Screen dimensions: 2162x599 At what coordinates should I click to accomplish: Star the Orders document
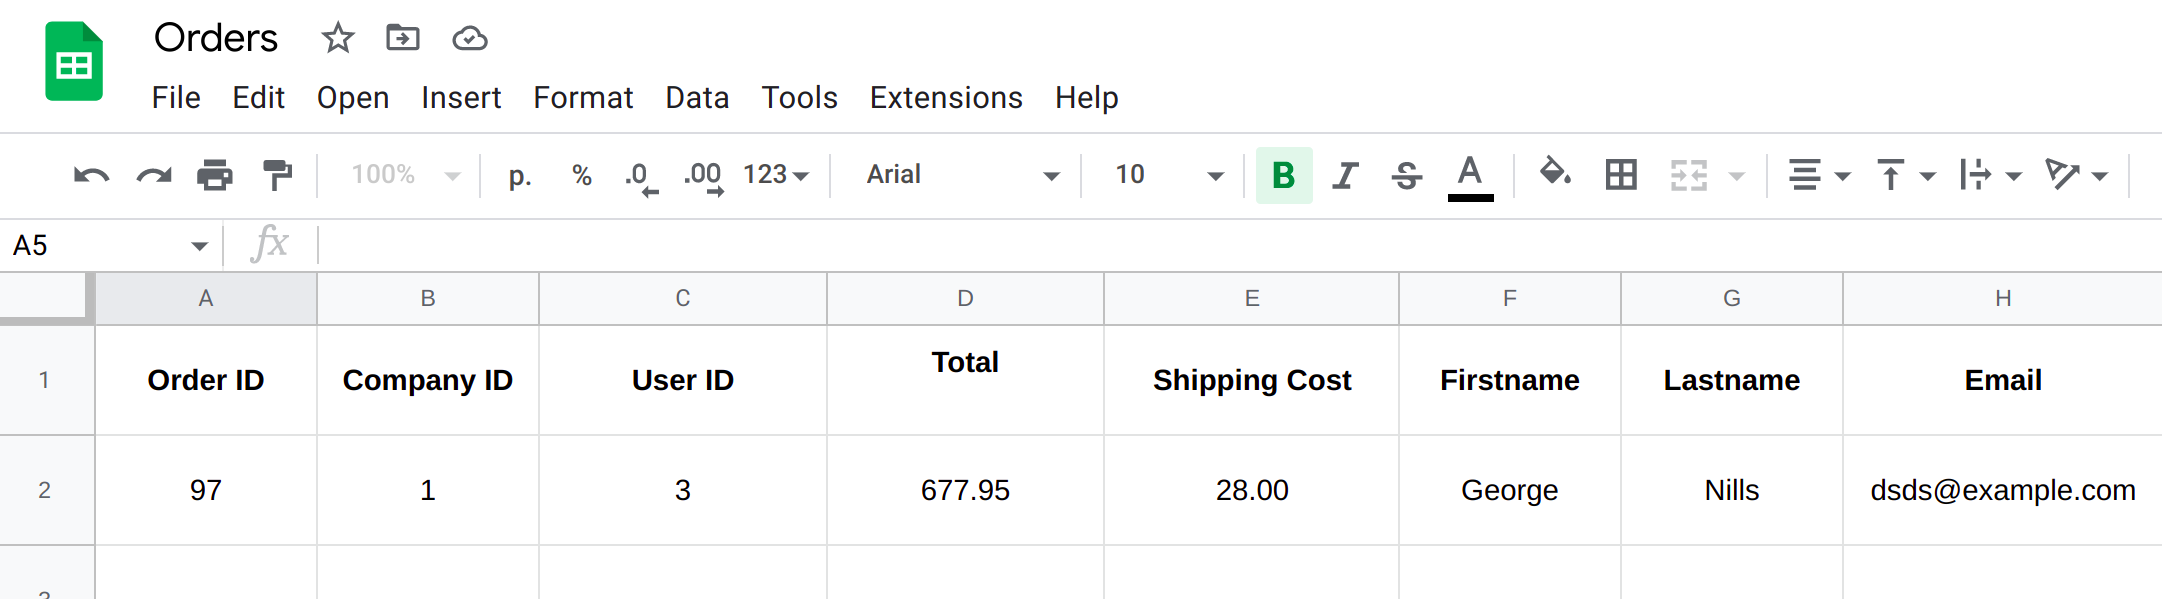tap(338, 38)
